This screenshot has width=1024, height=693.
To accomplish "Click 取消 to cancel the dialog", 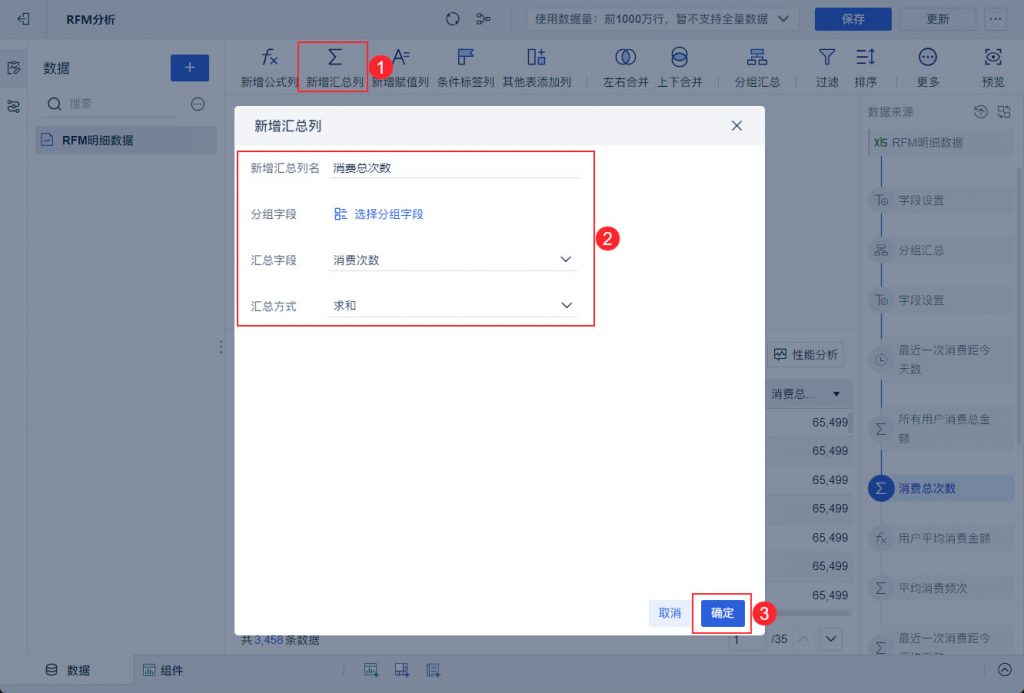I will 670,613.
